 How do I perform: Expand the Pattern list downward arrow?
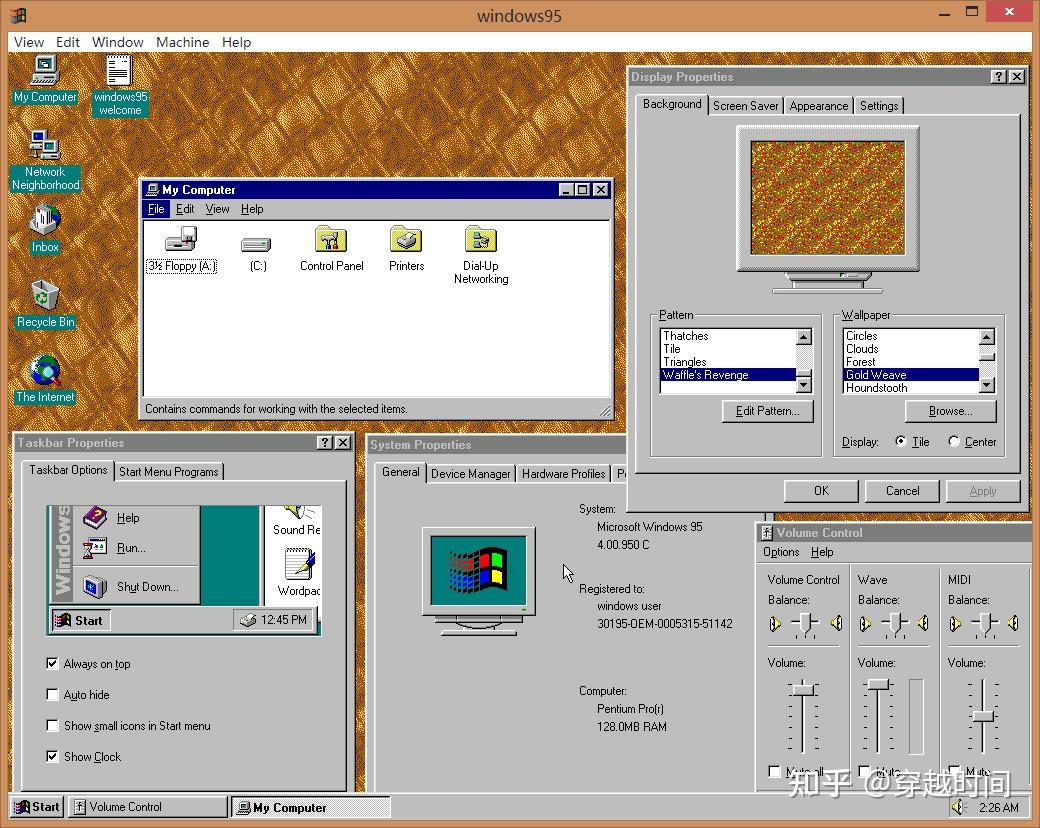(804, 384)
